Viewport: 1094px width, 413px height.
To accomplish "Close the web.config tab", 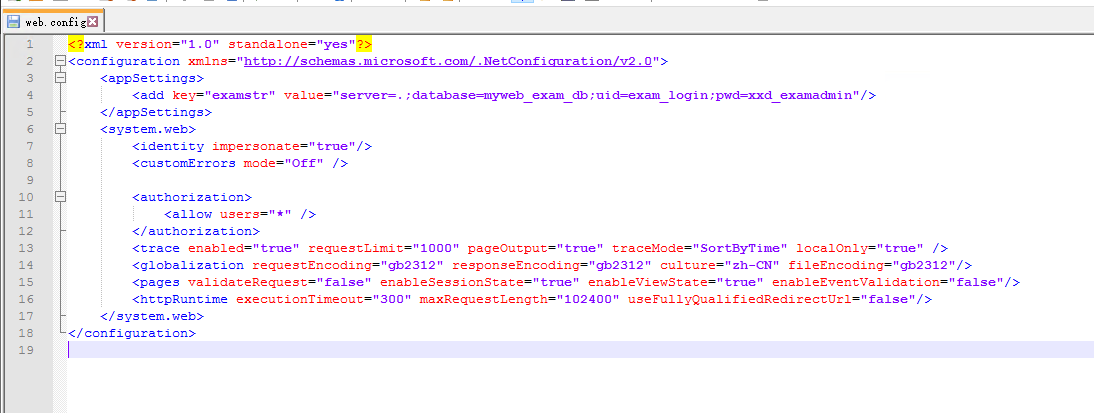I will [x=93, y=22].
